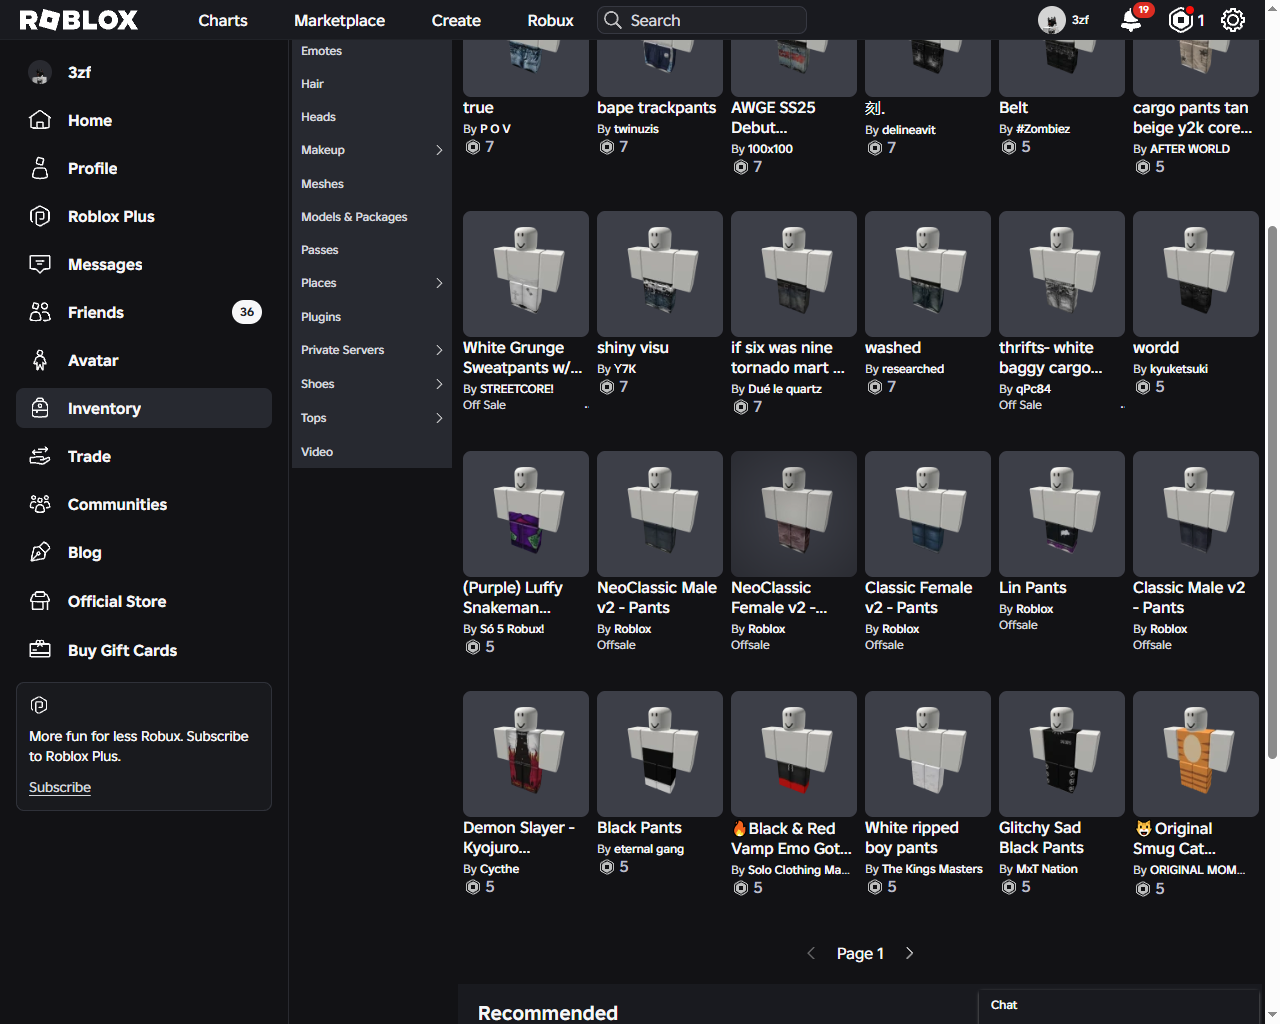Click the Subscribe link

click(60, 787)
